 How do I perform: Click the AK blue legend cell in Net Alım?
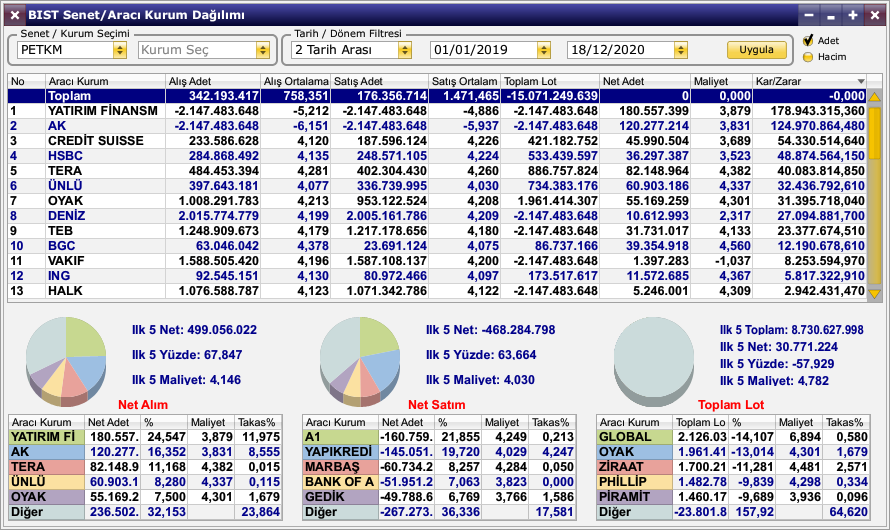(47, 452)
